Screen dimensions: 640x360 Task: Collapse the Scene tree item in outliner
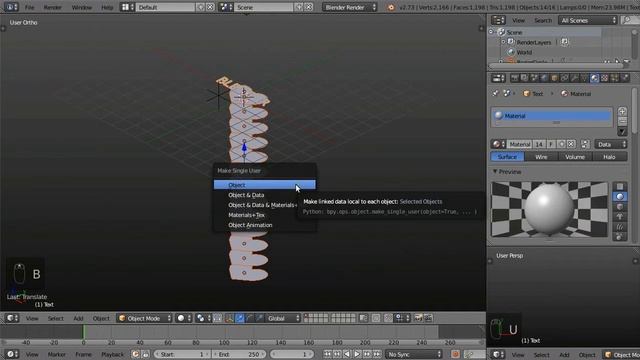pos(492,32)
